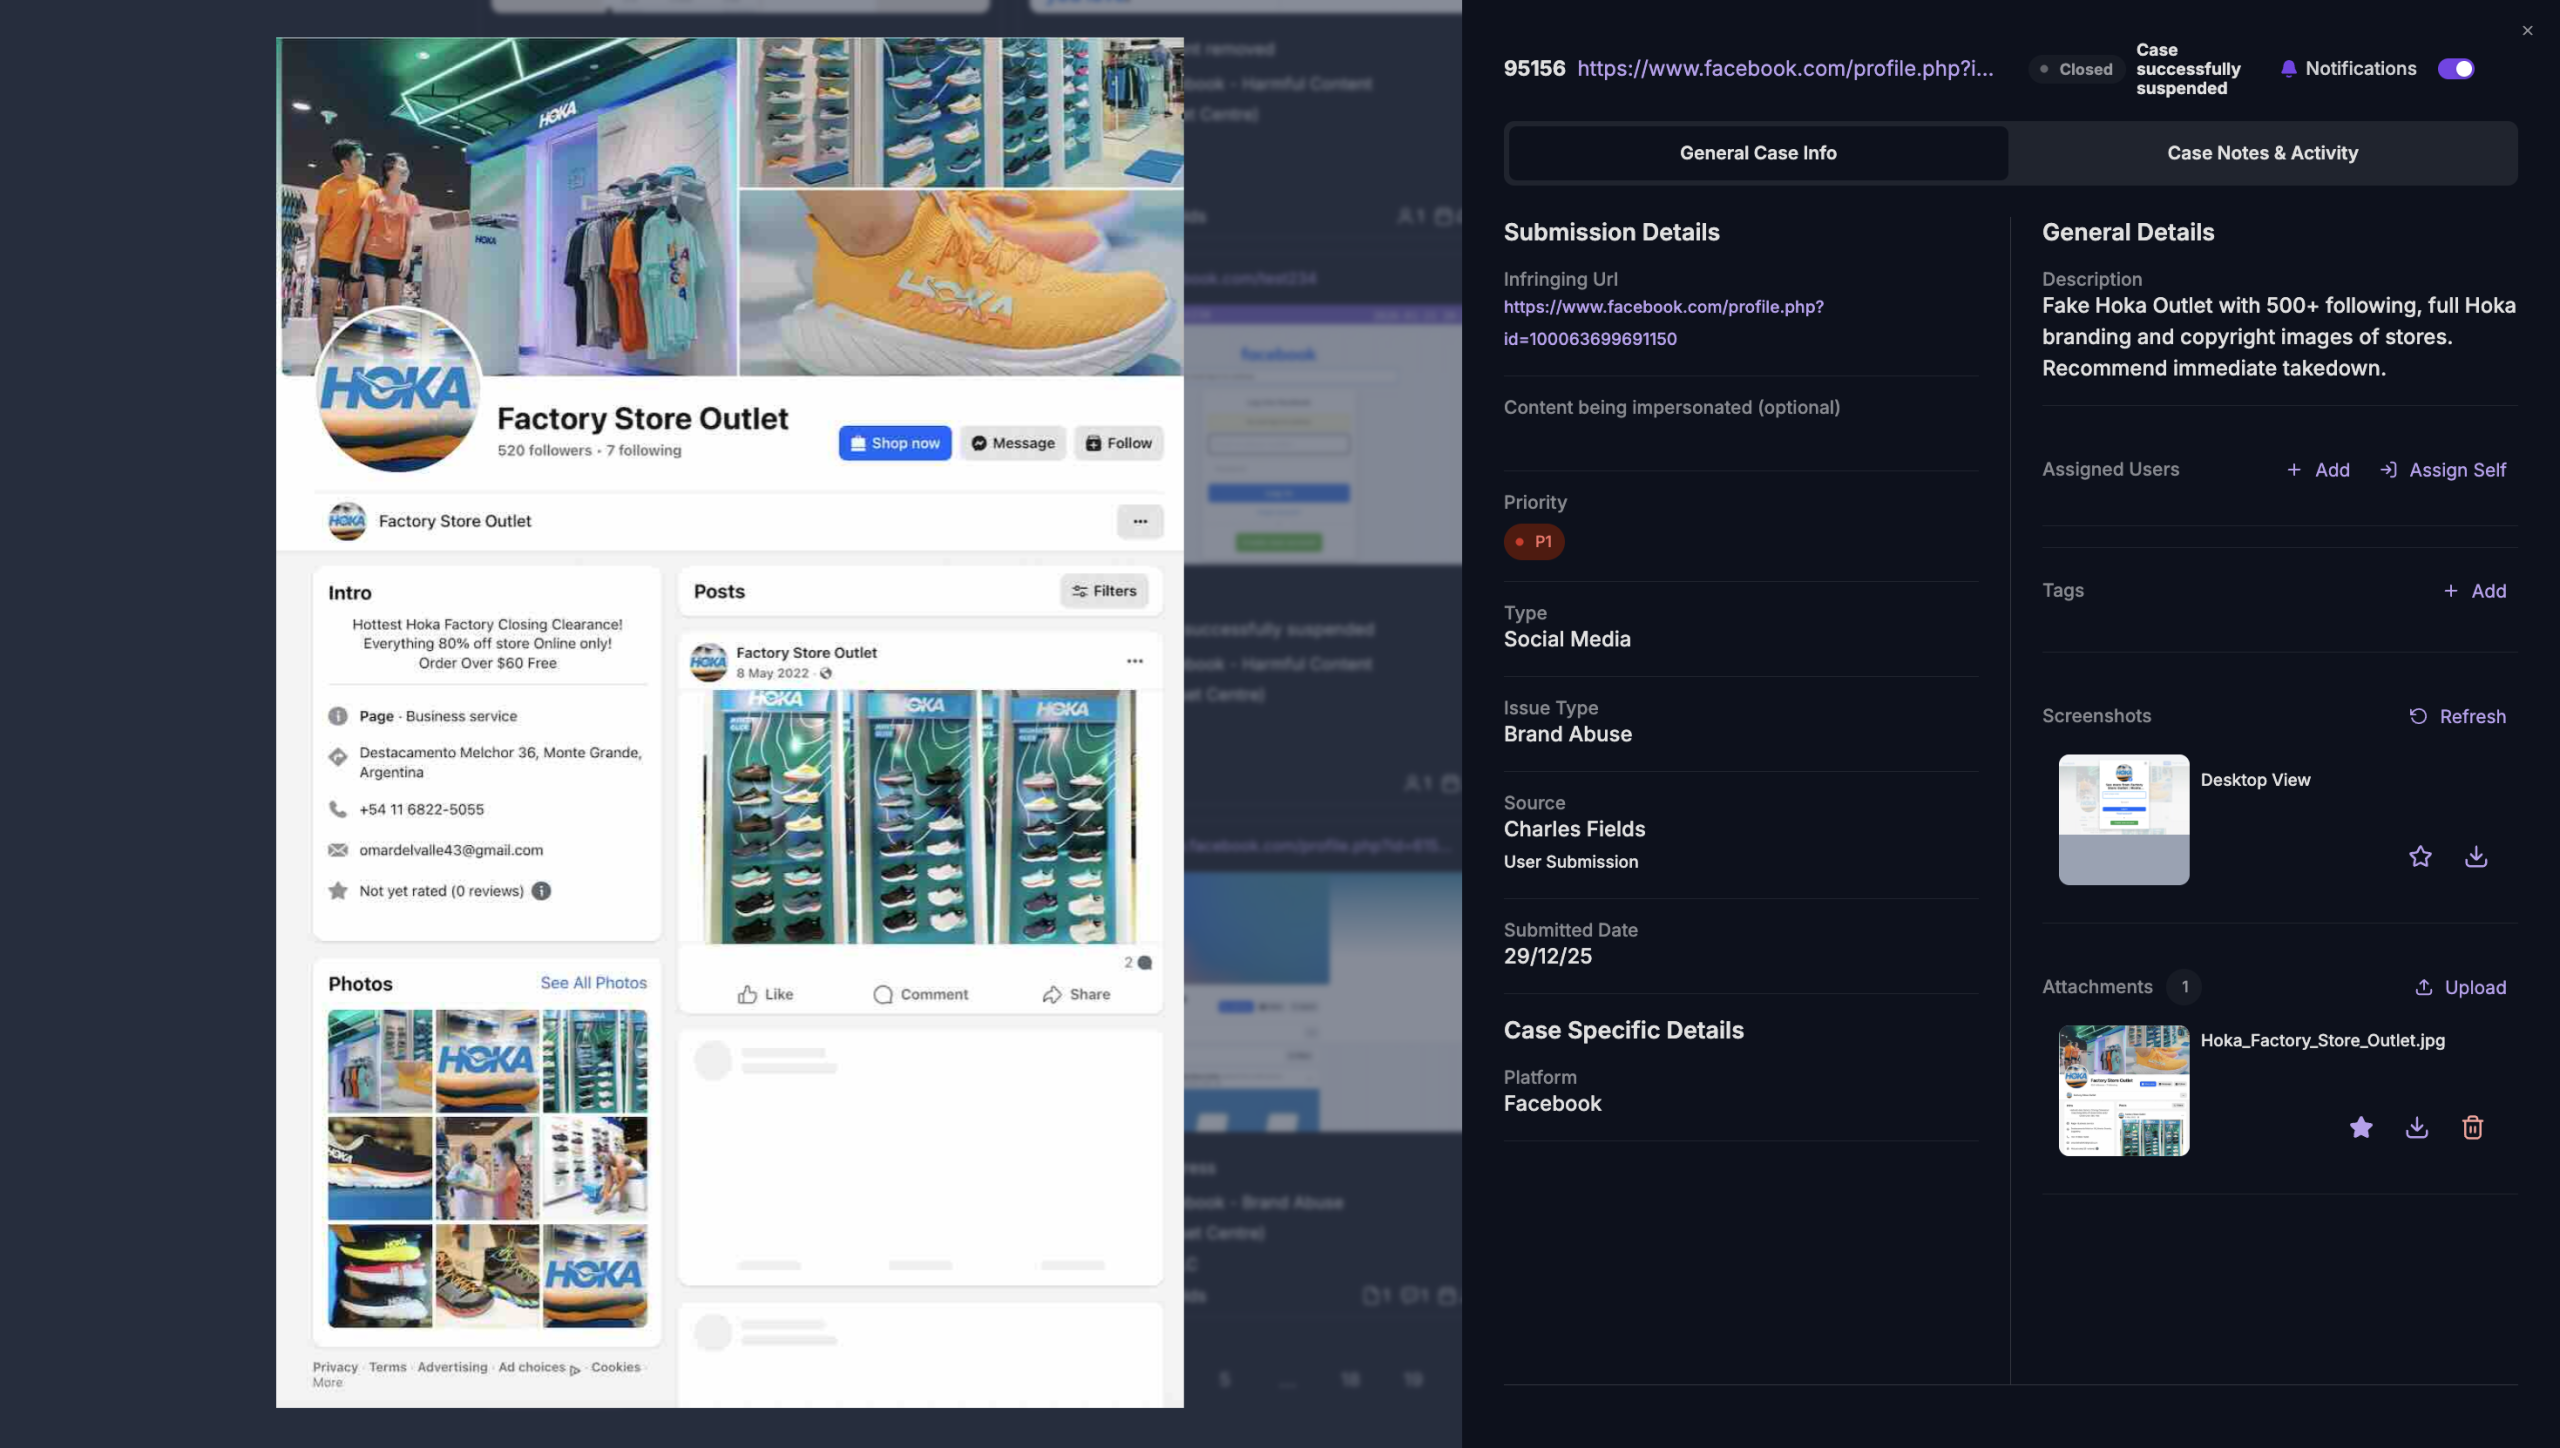Click the email omardelvalle43@gmail.com

click(451, 850)
